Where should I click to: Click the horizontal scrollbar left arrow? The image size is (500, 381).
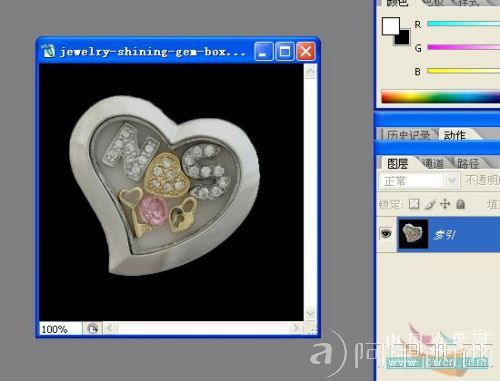110,329
